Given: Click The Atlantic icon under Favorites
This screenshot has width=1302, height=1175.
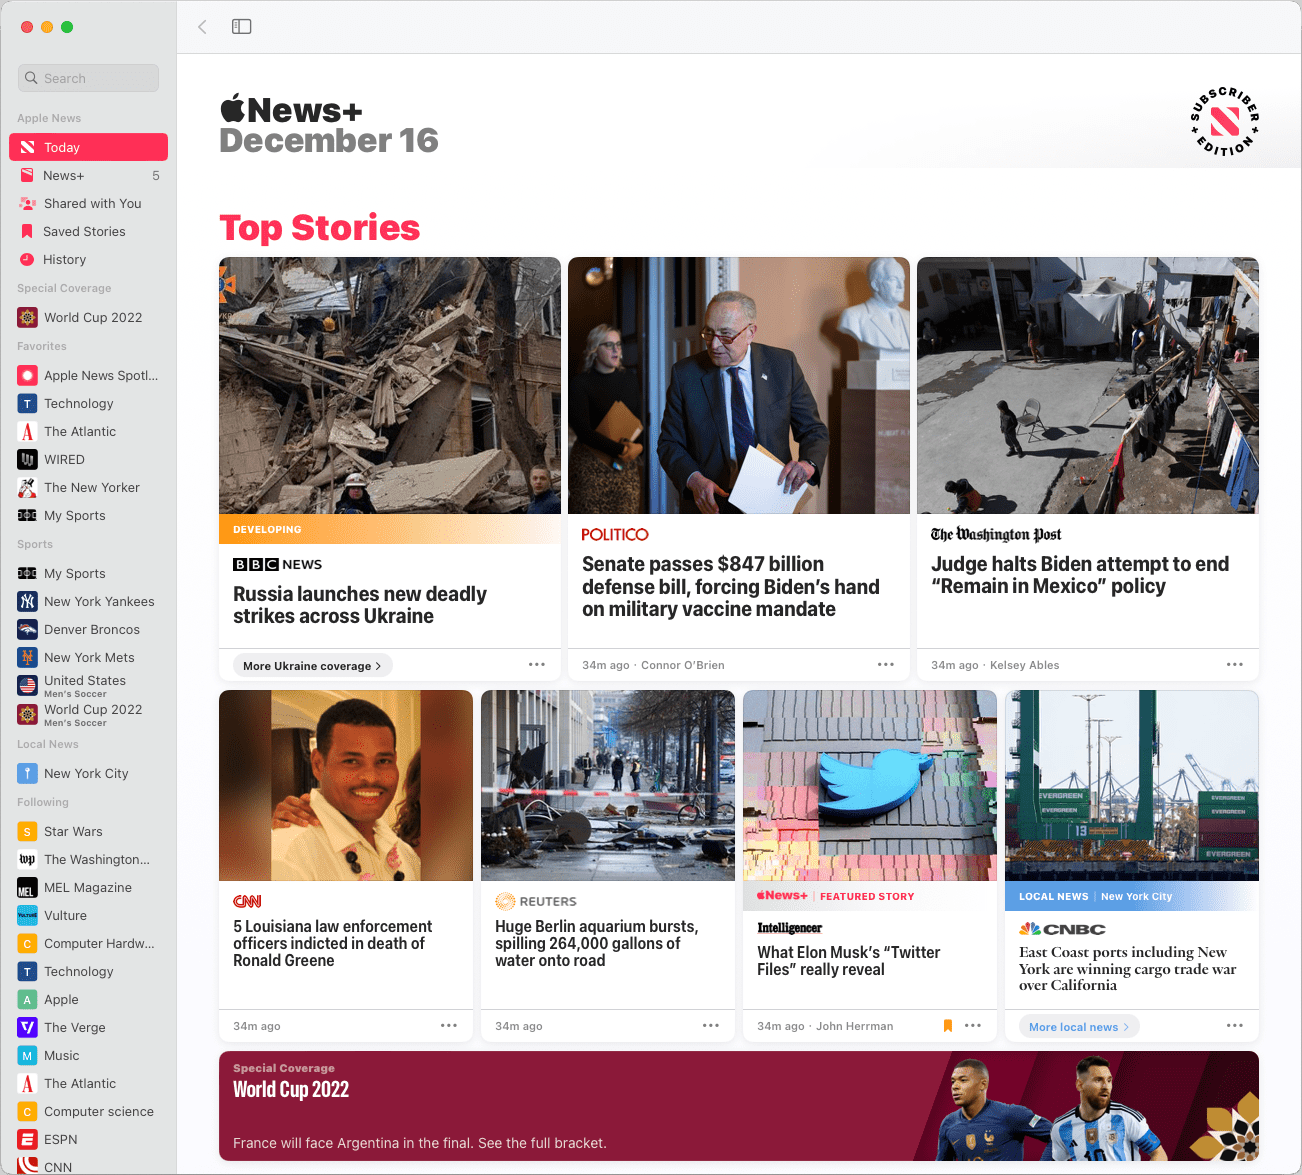Looking at the screenshot, I should [x=27, y=431].
